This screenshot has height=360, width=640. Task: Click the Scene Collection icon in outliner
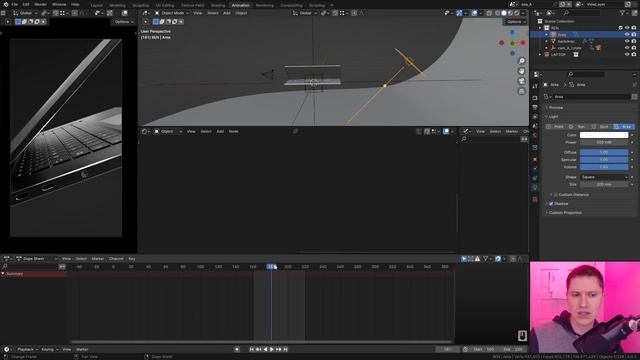[540, 21]
